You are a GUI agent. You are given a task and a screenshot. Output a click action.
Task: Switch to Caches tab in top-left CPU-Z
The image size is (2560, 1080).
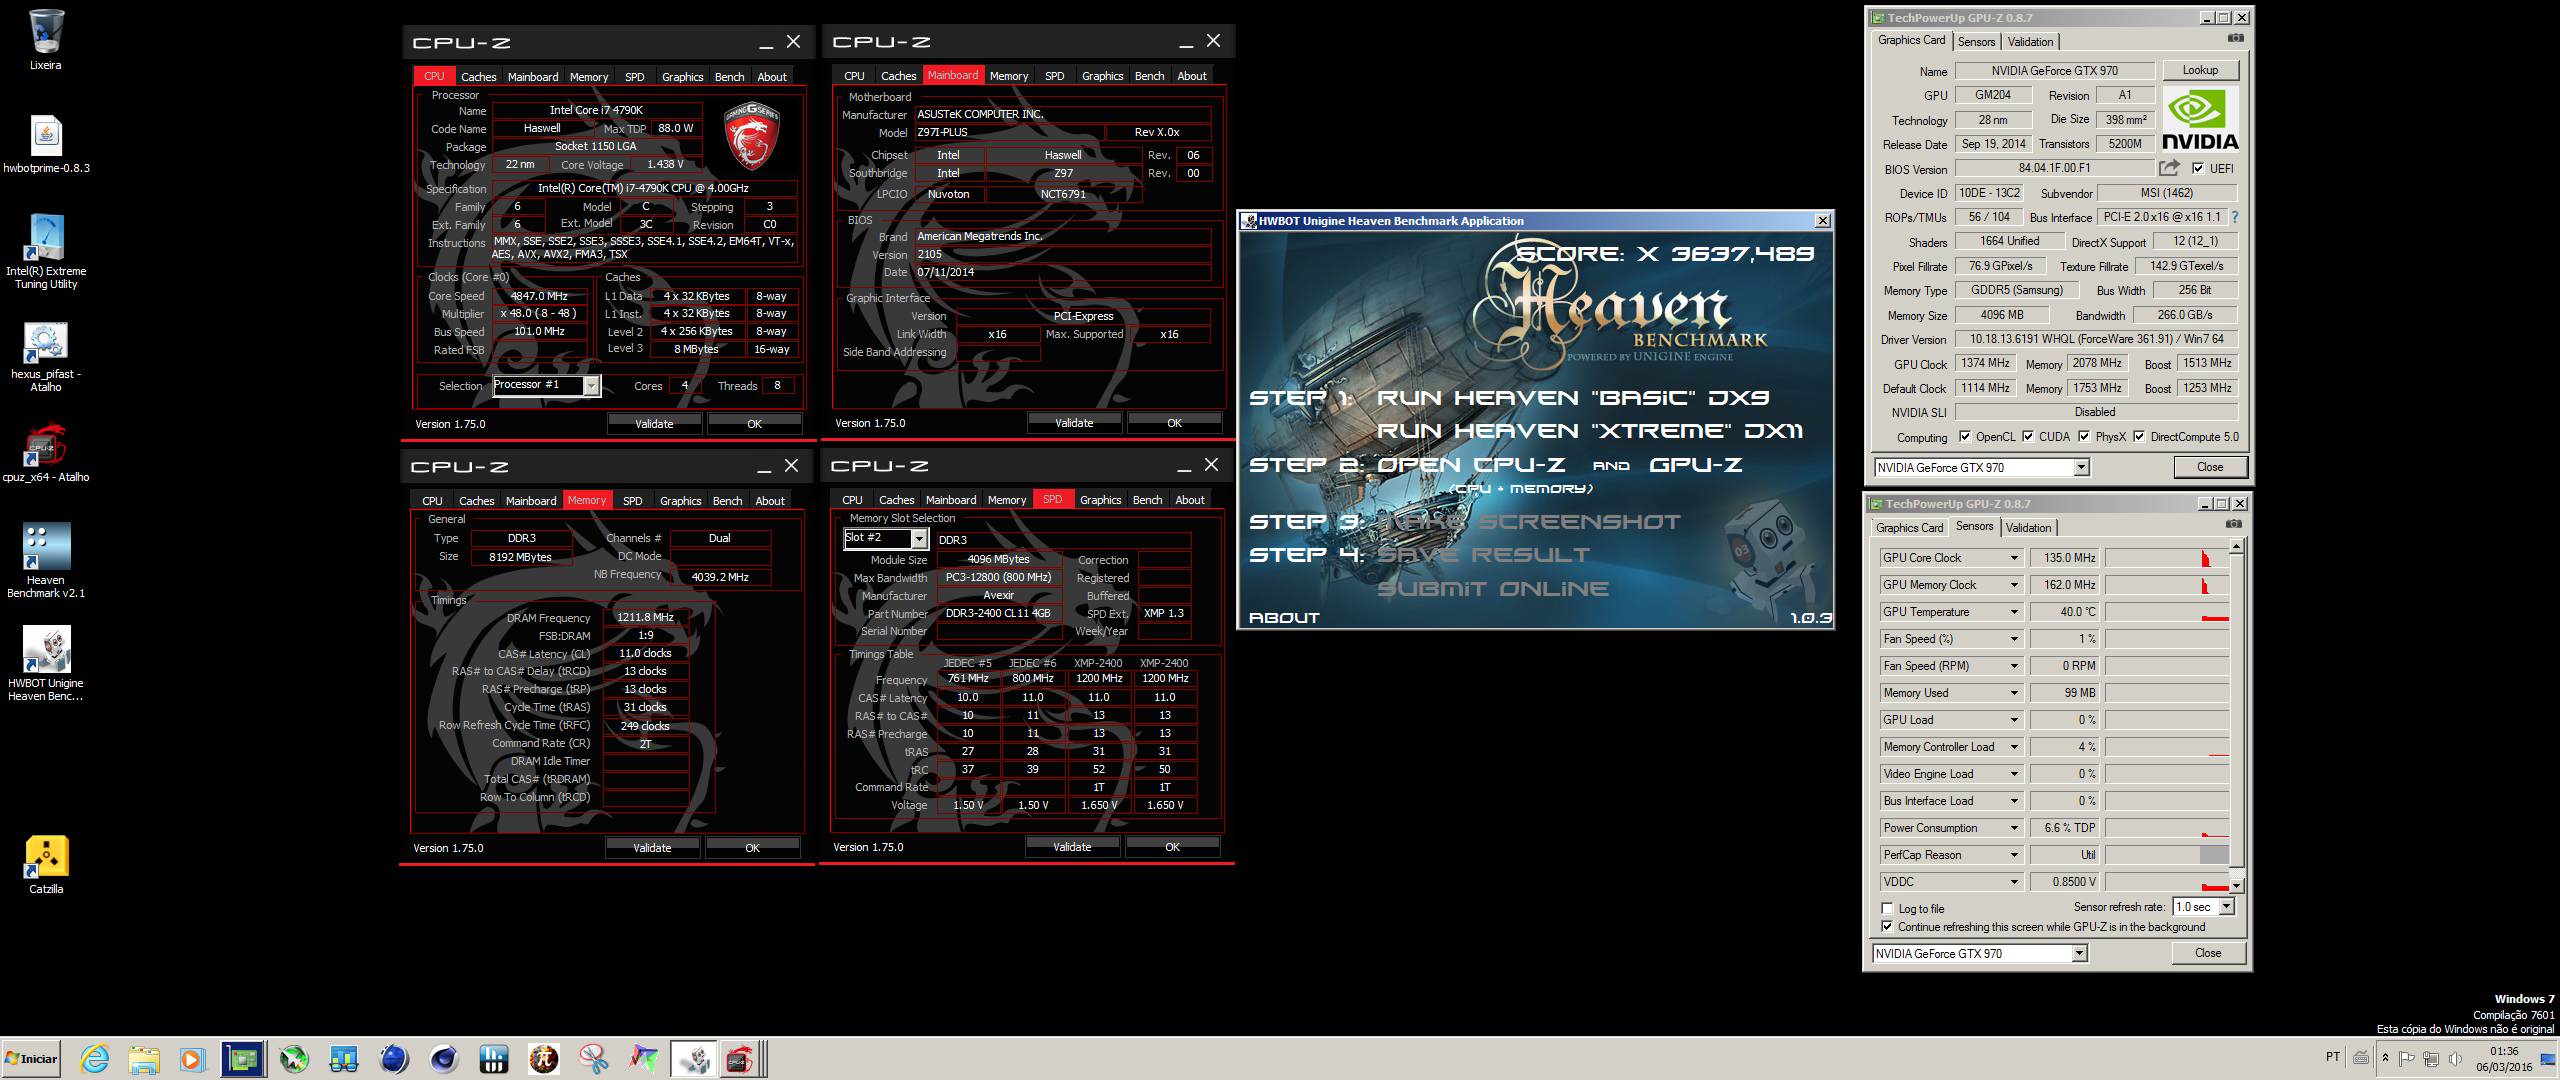(478, 76)
